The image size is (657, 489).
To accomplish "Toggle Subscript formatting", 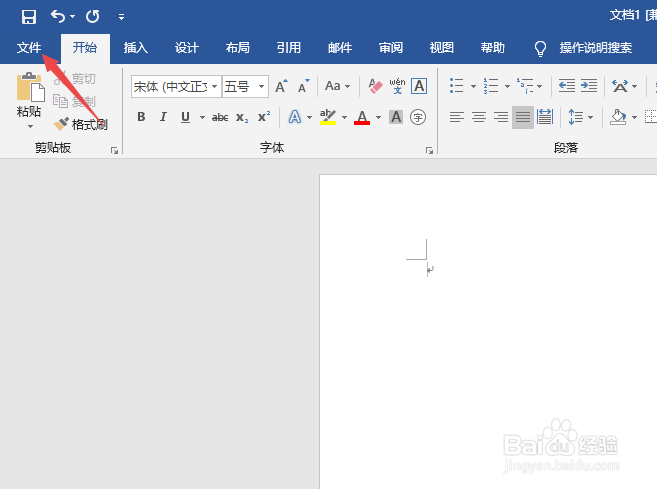I will tap(242, 117).
